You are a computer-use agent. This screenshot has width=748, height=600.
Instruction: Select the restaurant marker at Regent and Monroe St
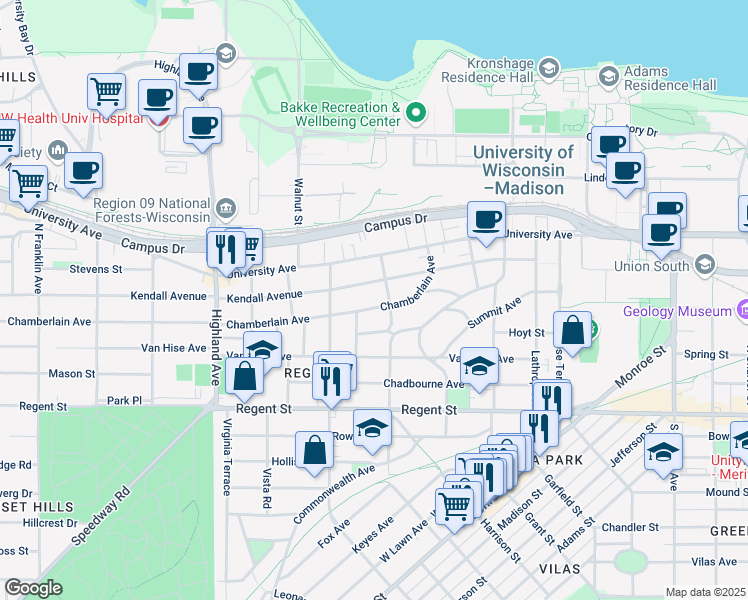[x=552, y=399]
